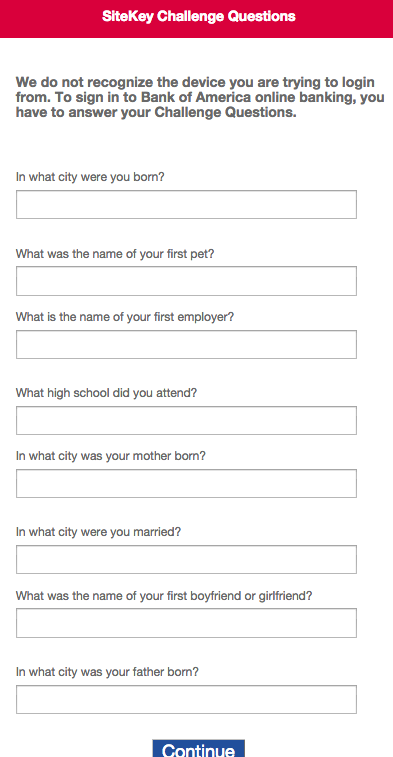The width and height of the screenshot is (393, 757).
Task: Click the 'first boyfriend or girlfriend' question label
Action: click(164, 596)
